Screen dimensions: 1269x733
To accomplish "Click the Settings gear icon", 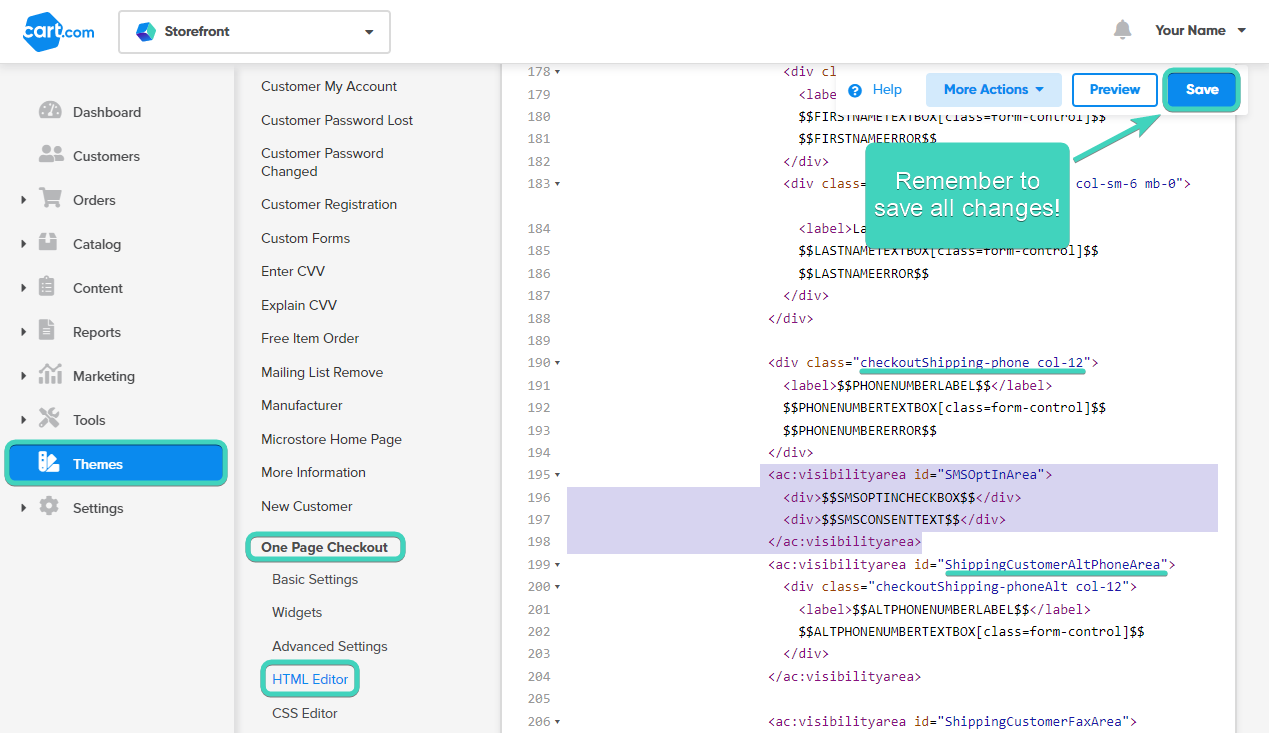I will (49, 507).
